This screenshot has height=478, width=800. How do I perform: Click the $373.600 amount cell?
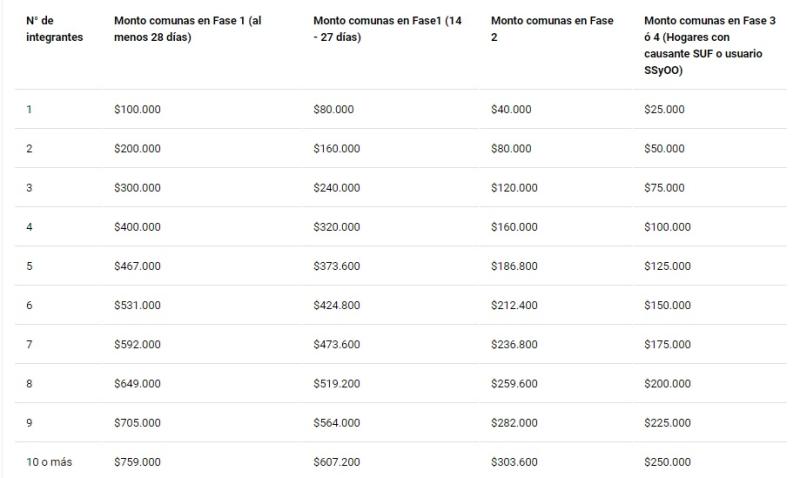(x=337, y=266)
